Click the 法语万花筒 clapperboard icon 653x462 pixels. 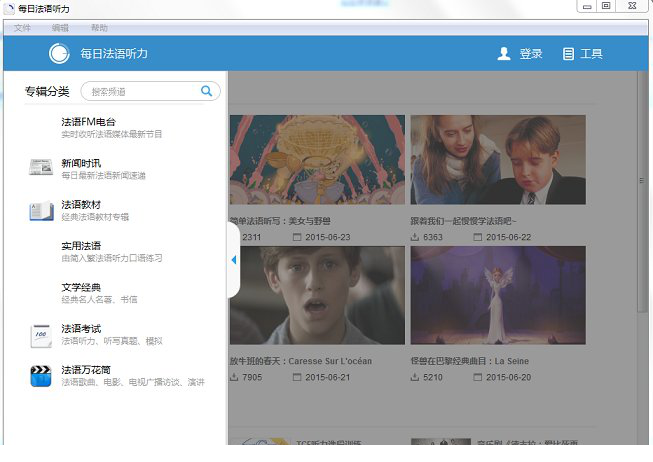pyautogui.click(x=41, y=375)
